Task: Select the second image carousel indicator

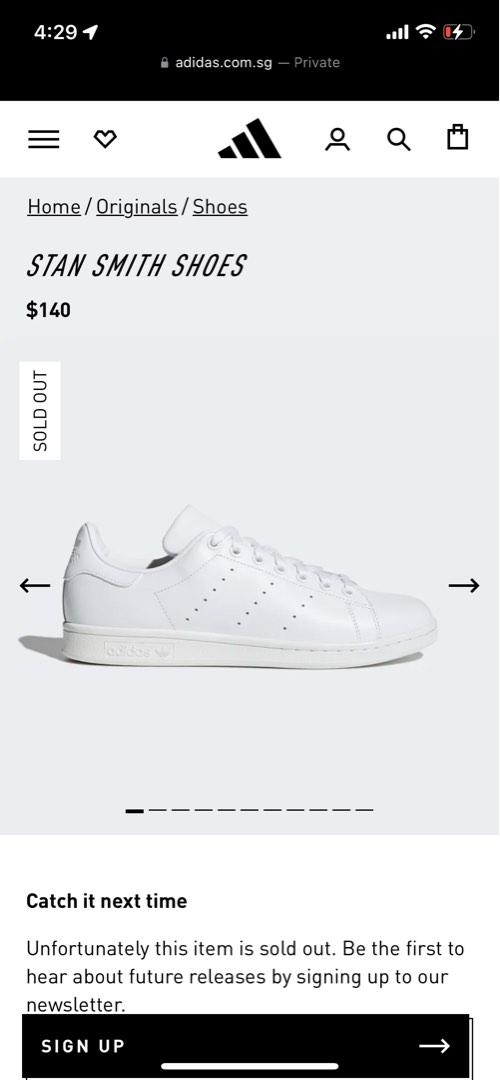Action: pos(158,811)
